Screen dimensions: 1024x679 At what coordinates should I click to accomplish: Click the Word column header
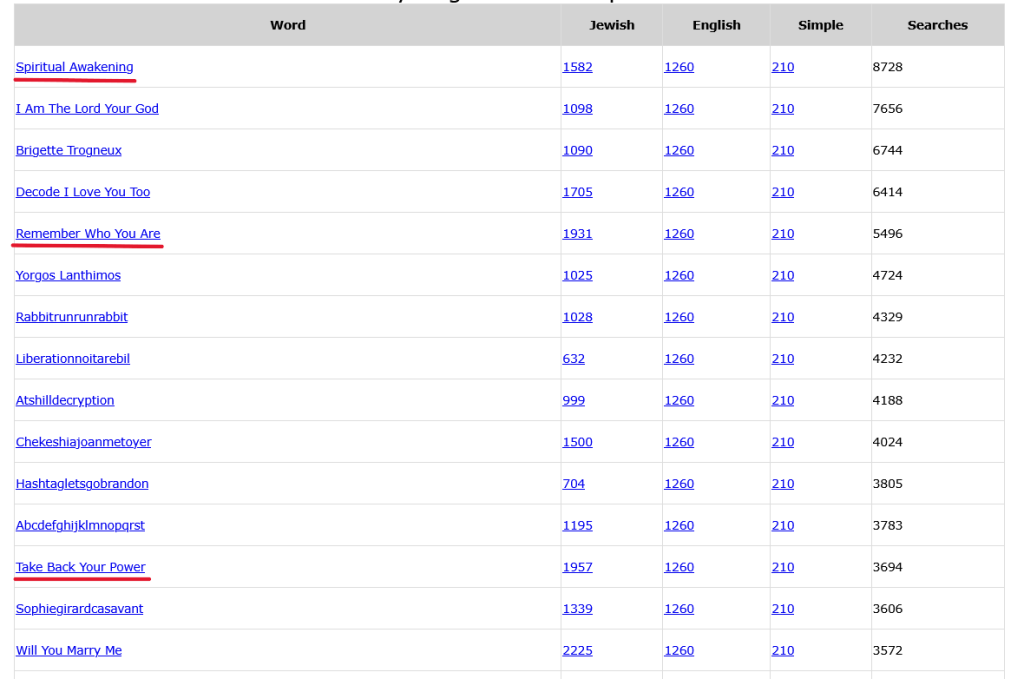tap(287, 25)
